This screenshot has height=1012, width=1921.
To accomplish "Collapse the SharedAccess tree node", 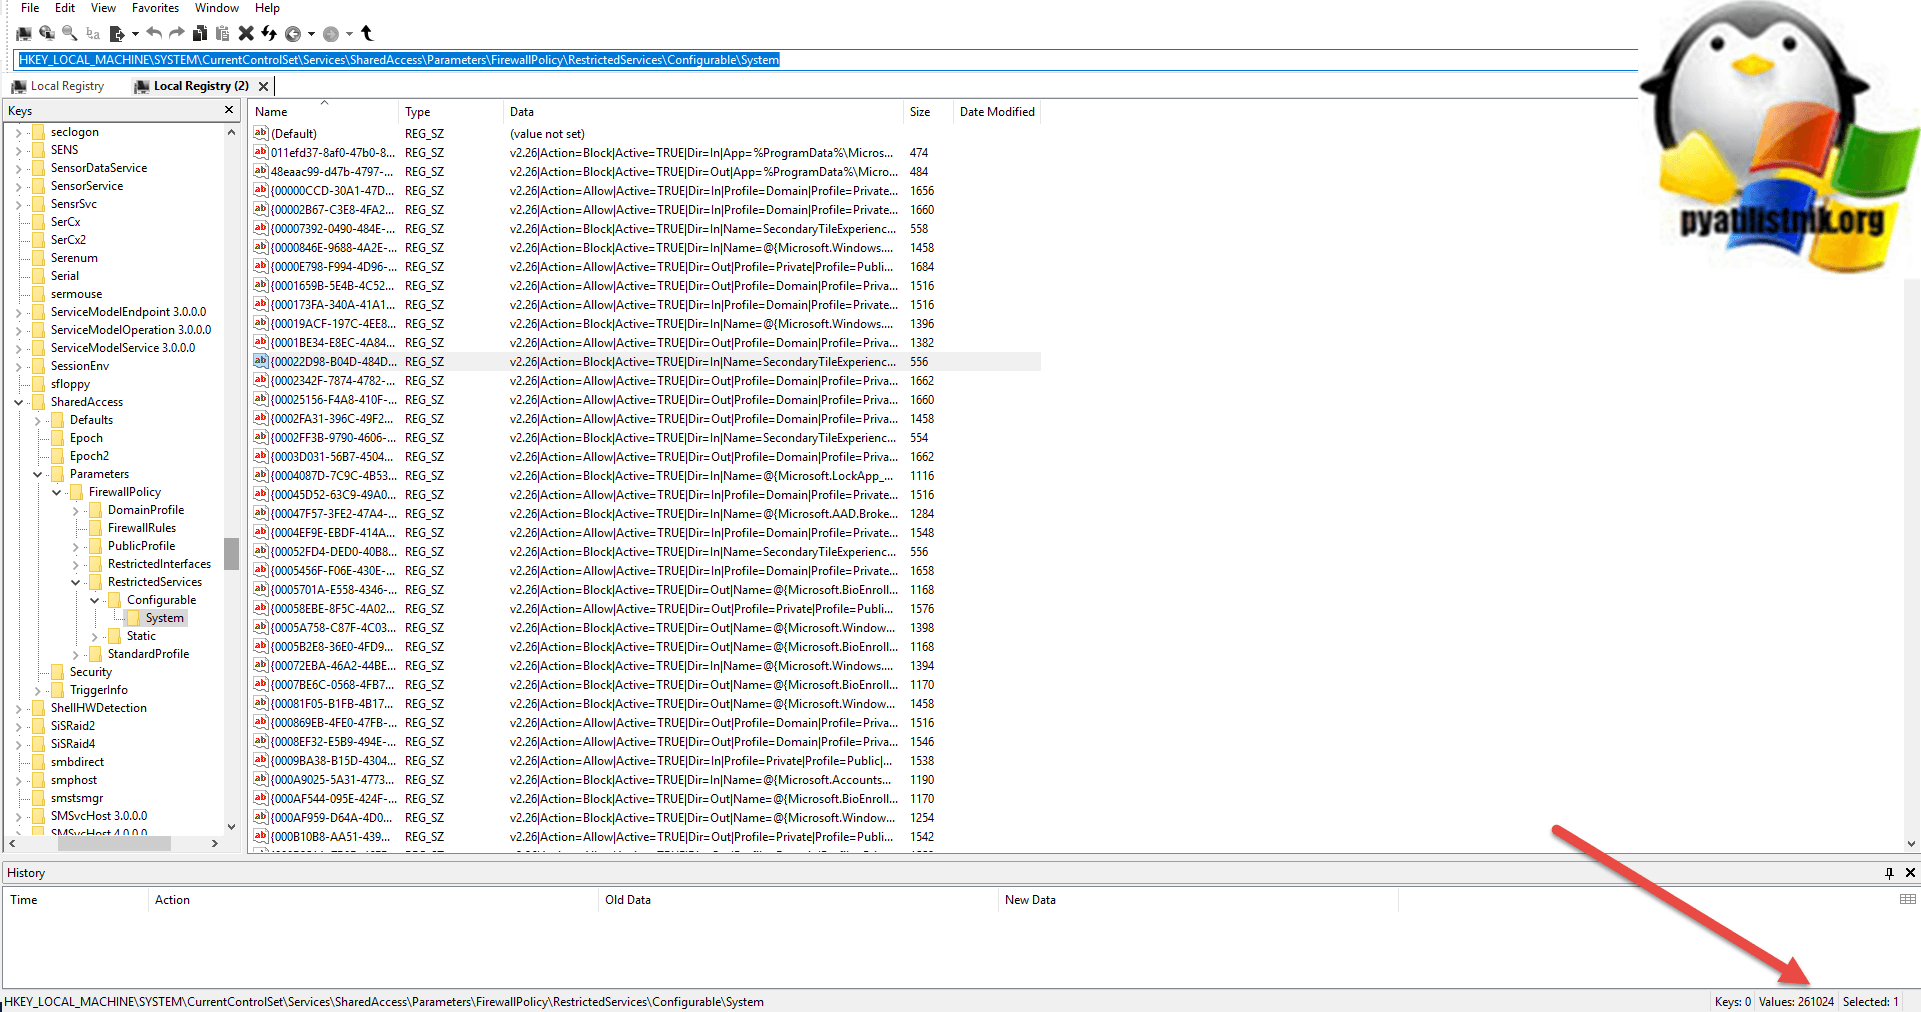I will [19, 402].
